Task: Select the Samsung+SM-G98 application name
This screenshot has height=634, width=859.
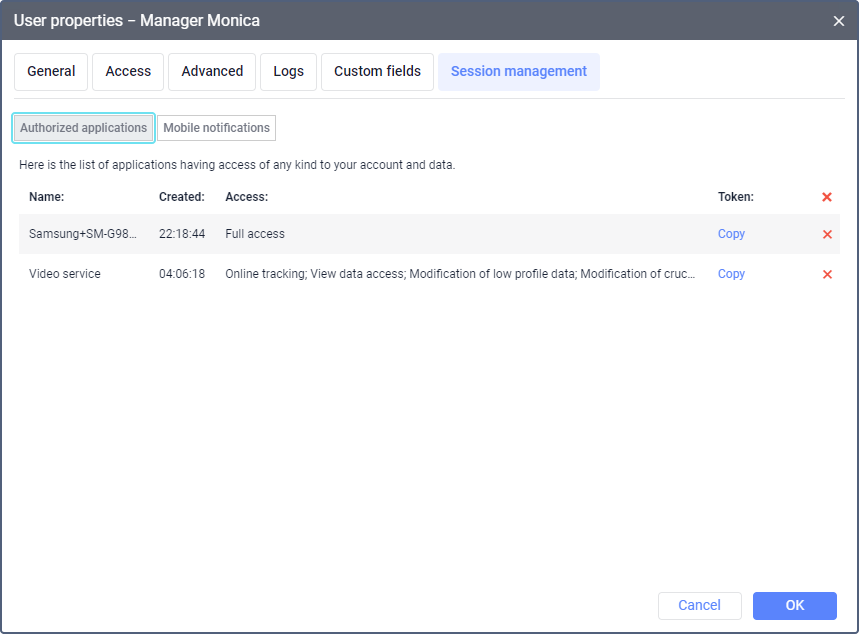Action: point(82,234)
